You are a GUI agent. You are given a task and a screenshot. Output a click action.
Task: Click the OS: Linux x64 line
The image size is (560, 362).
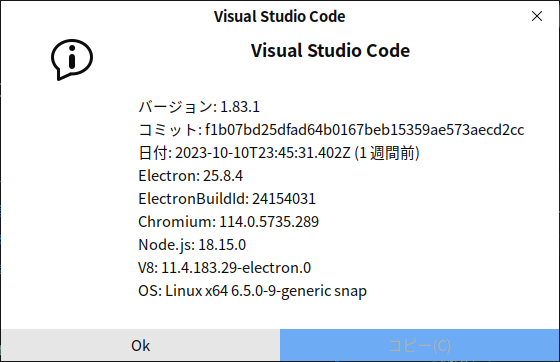click(x=252, y=291)
